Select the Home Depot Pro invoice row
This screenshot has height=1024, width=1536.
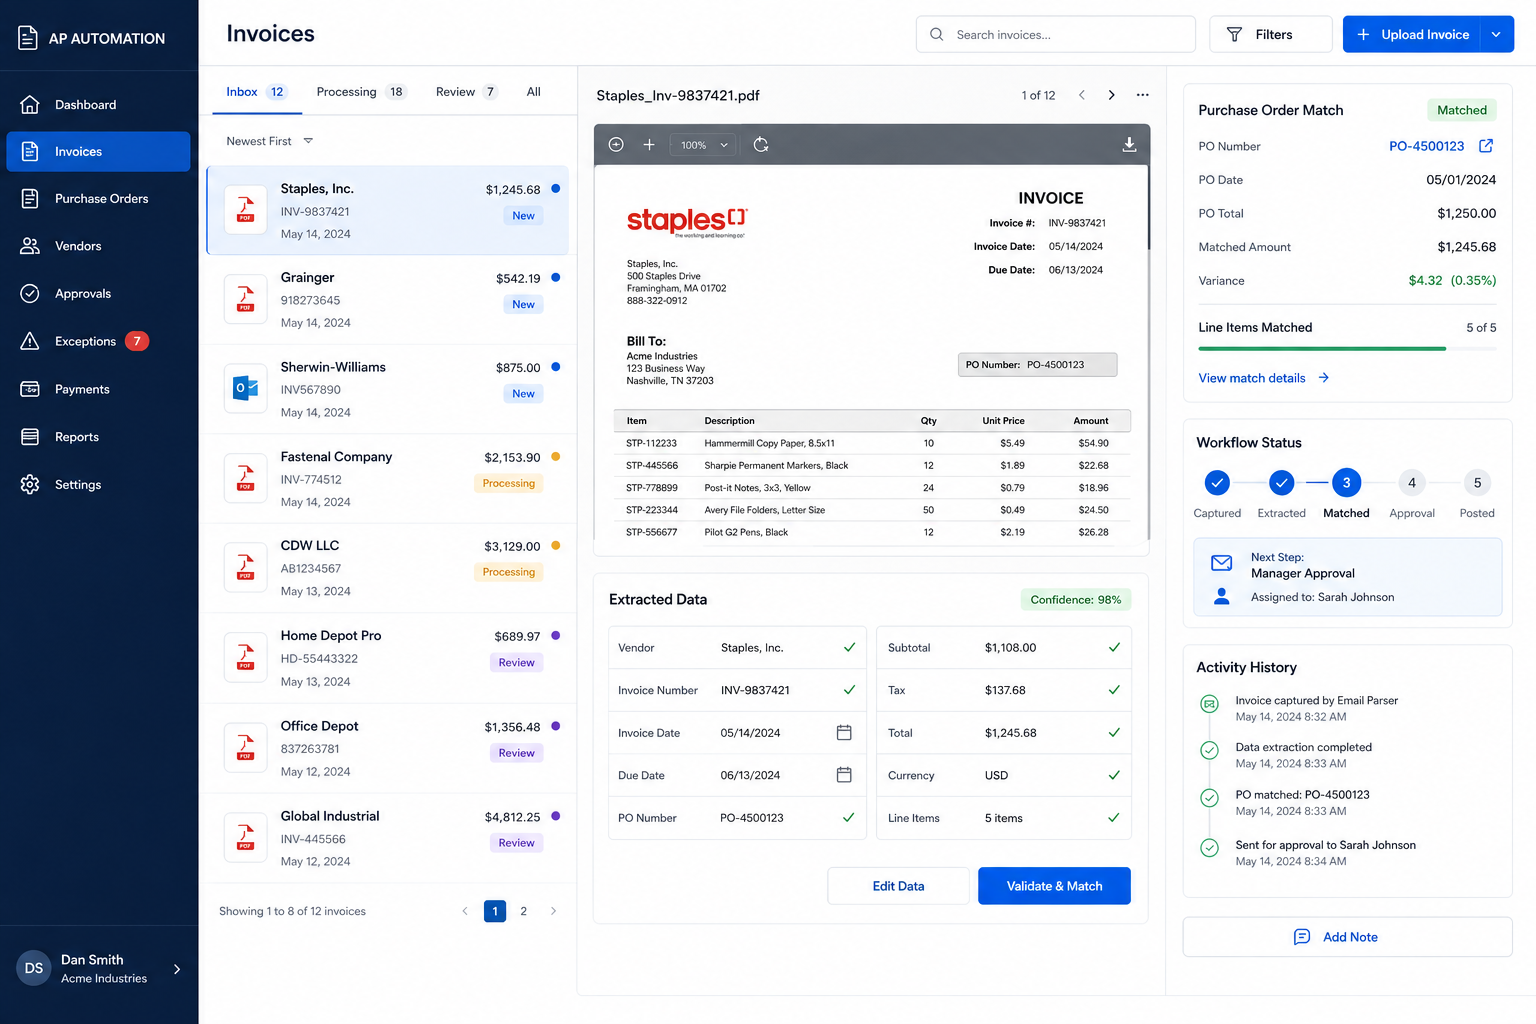pyautogui.click(x=388, y=658)
